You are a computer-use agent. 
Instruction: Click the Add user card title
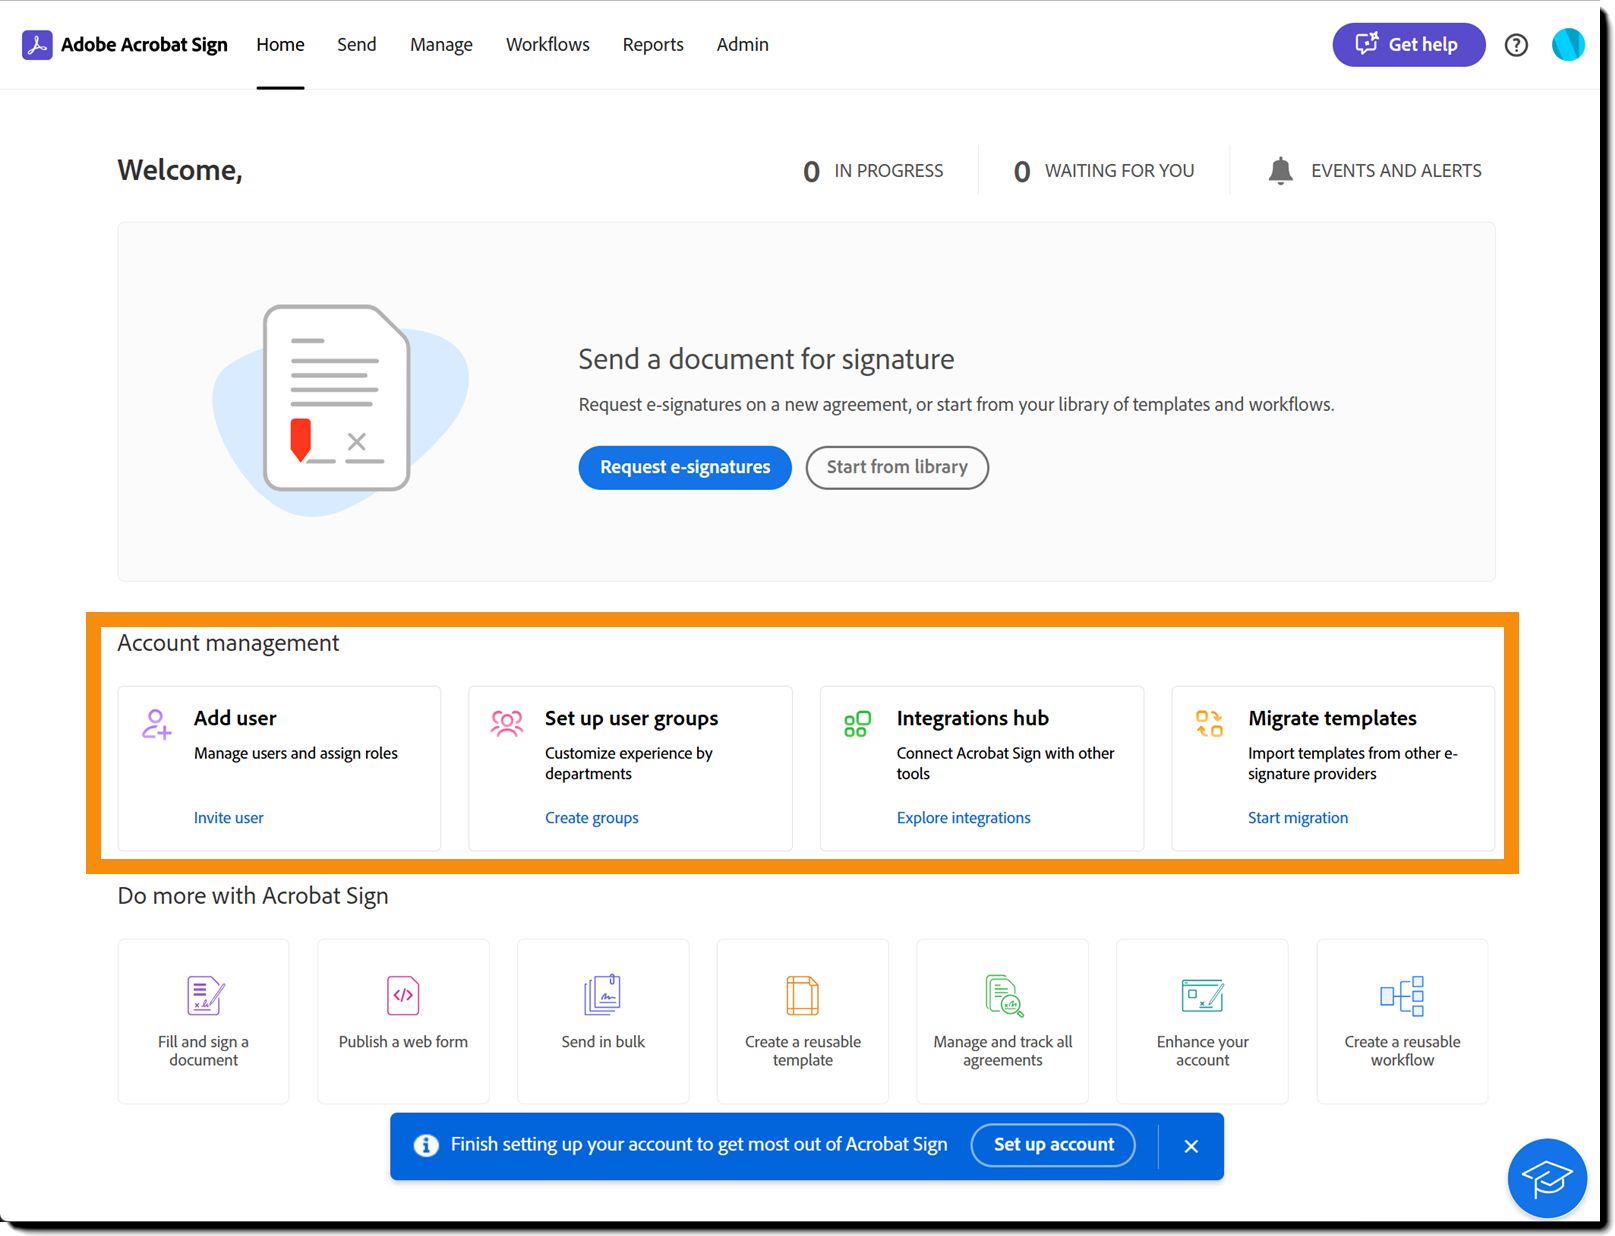click(x=235, y=718)
